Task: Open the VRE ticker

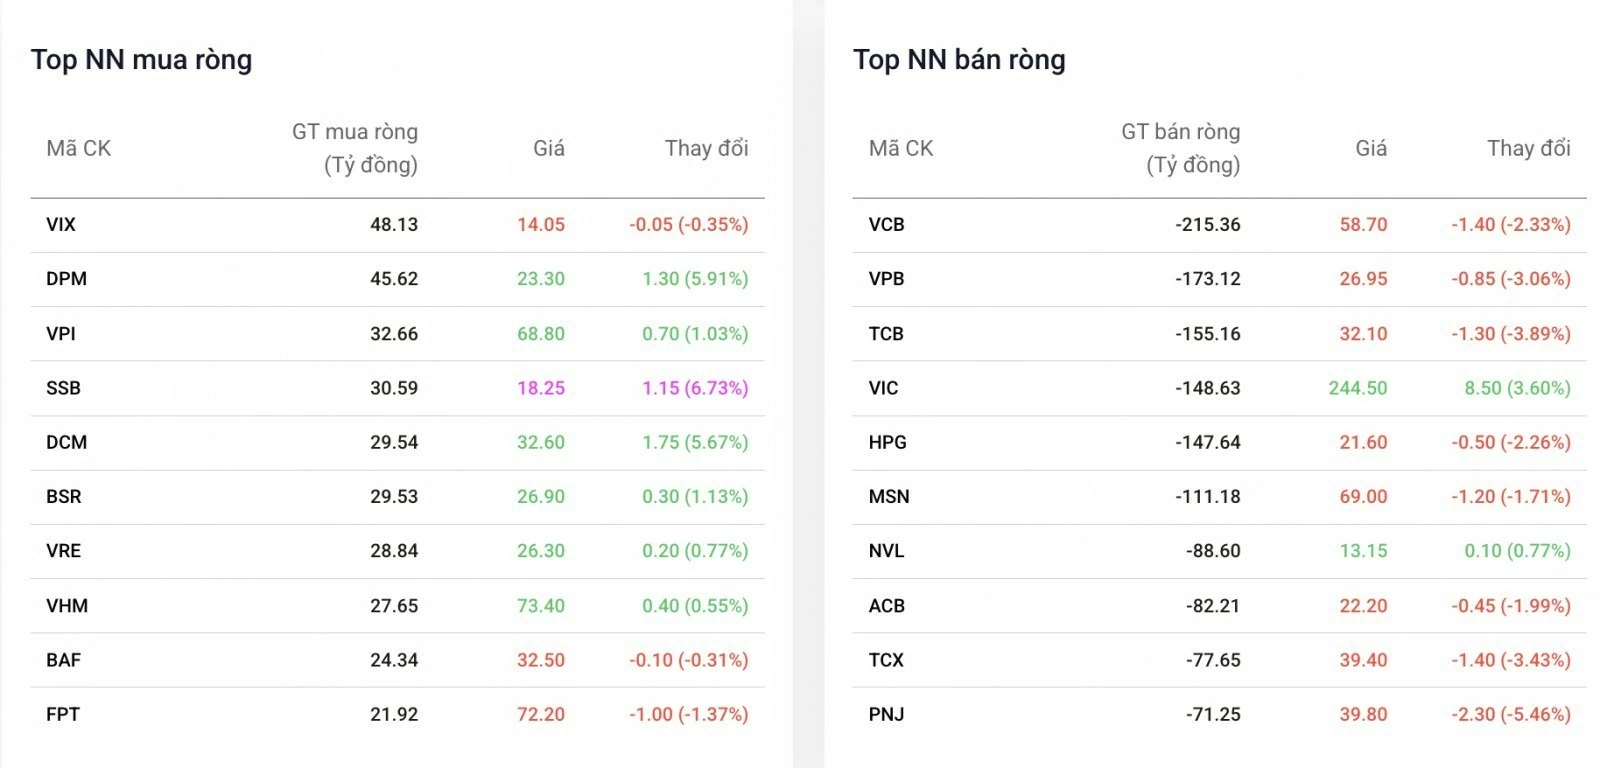Action: (63, 551)
